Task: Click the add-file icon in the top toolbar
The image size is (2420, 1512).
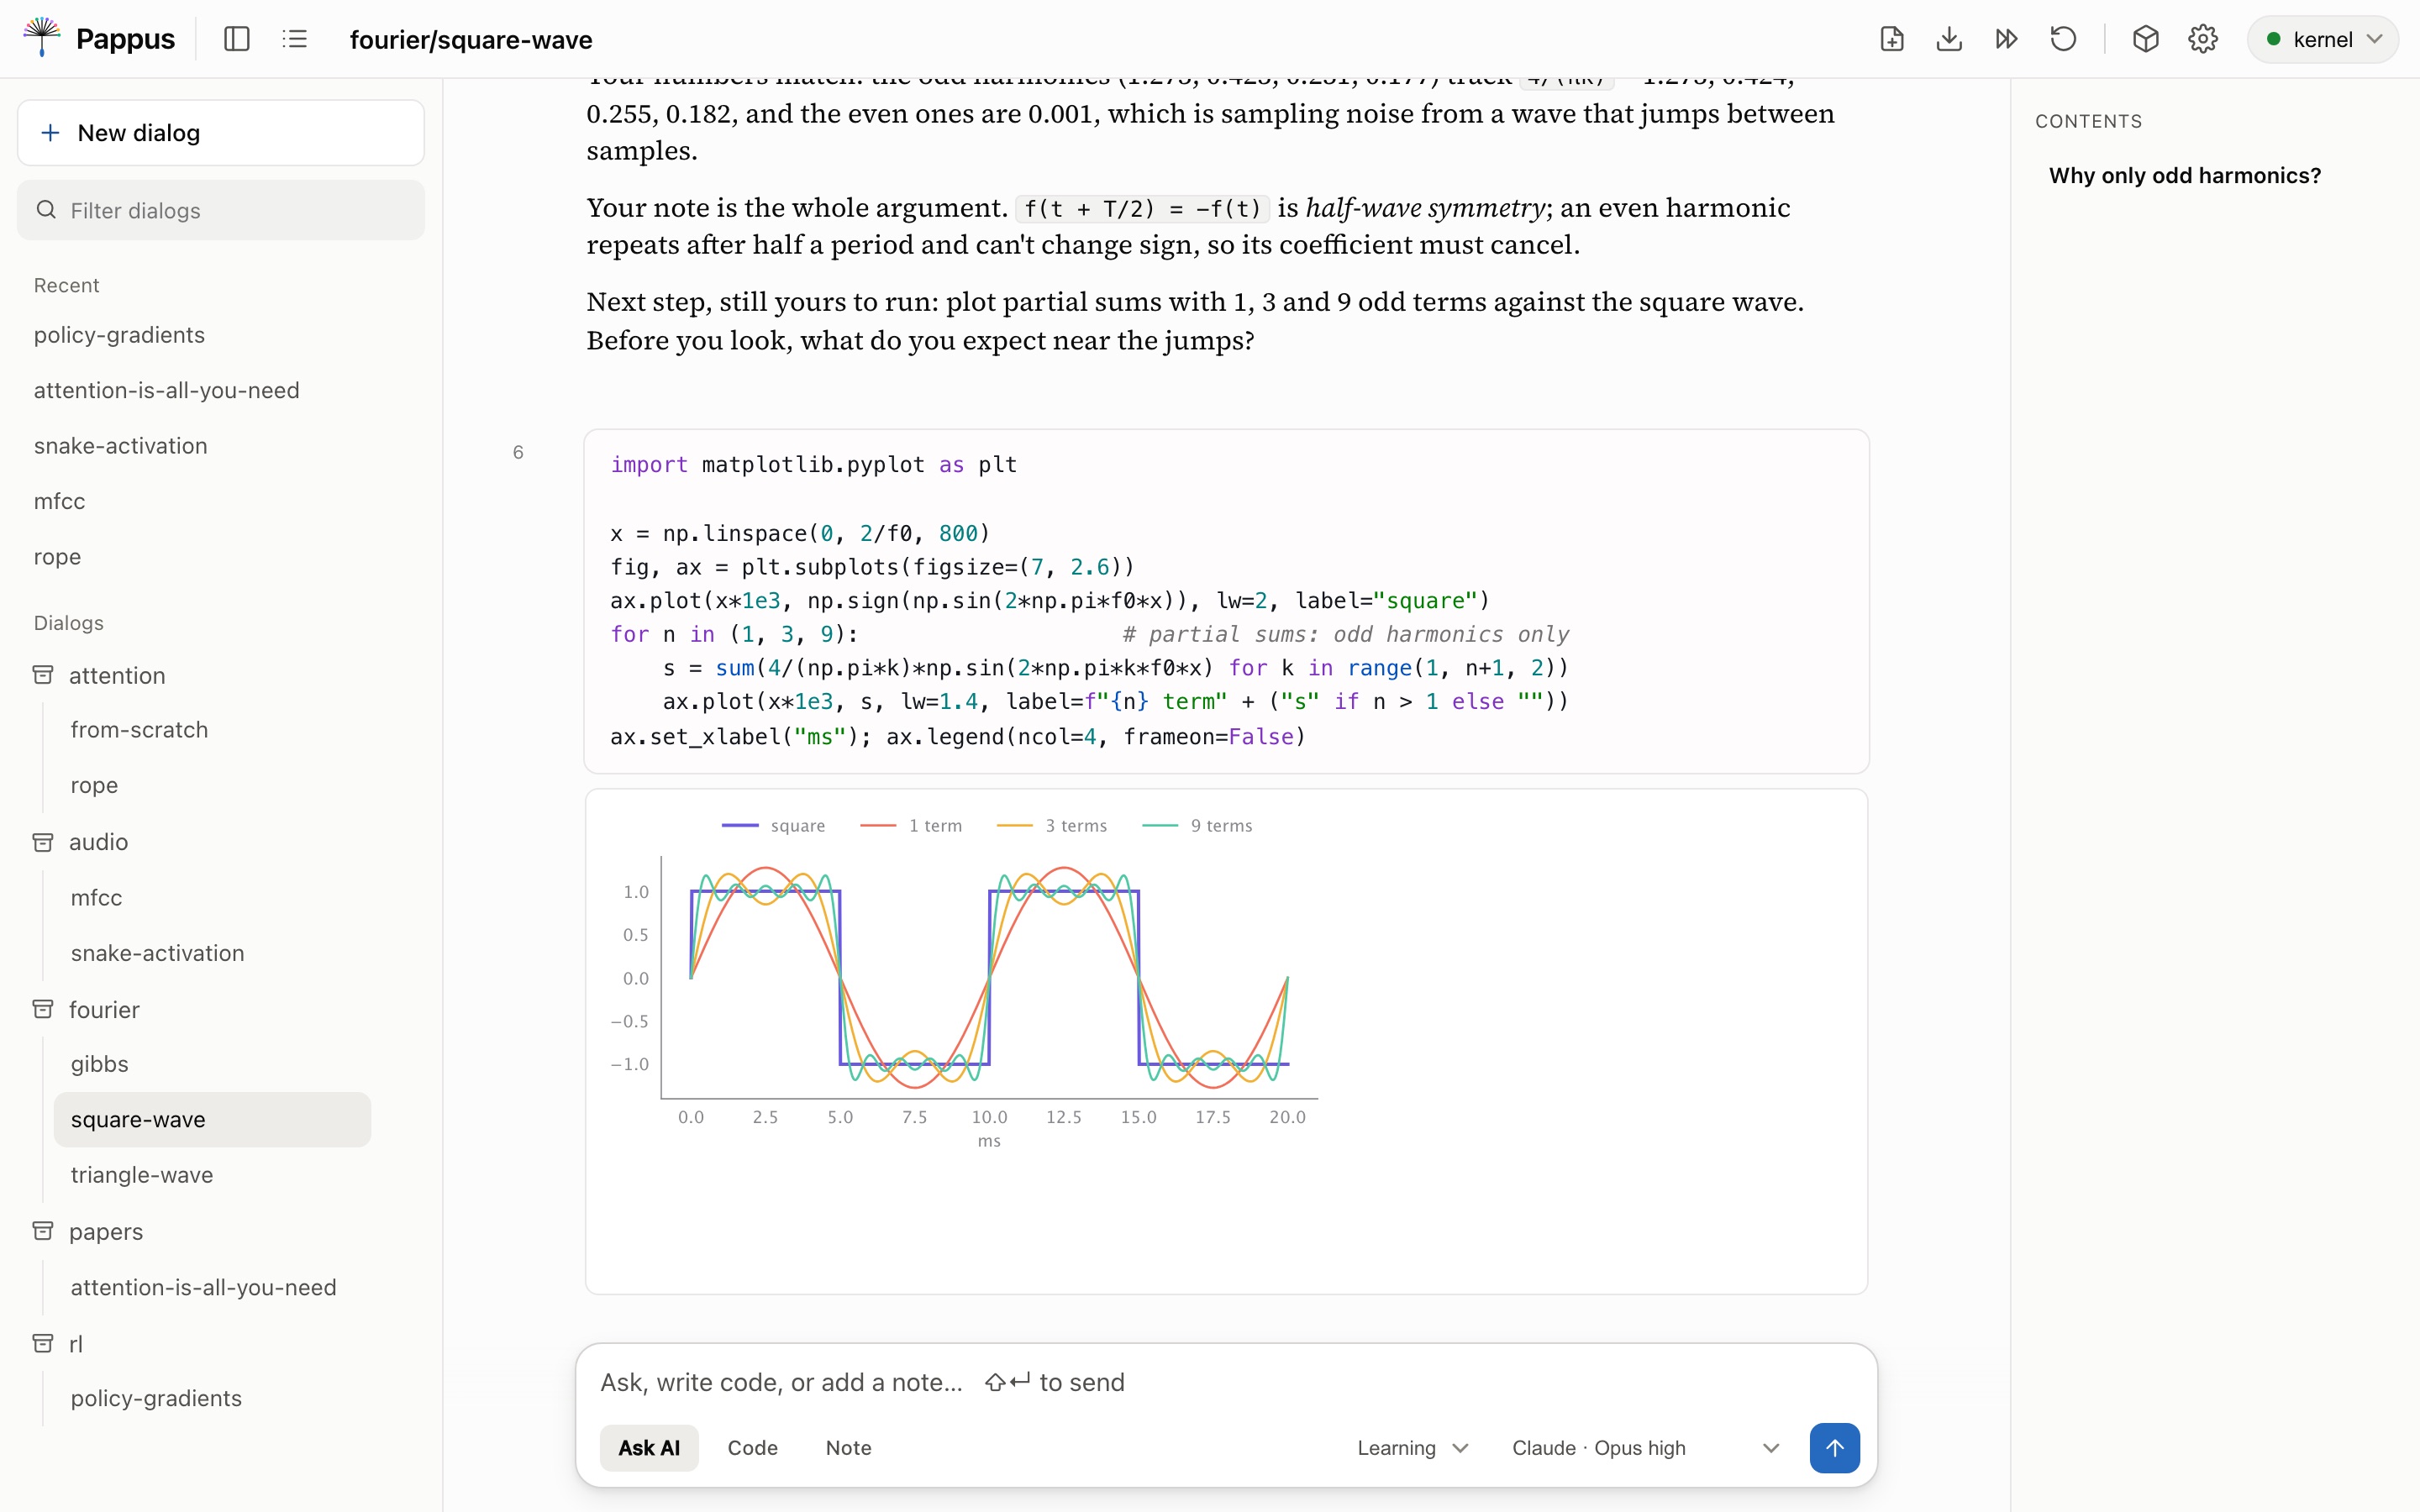Action: (x=1891, y=39)
